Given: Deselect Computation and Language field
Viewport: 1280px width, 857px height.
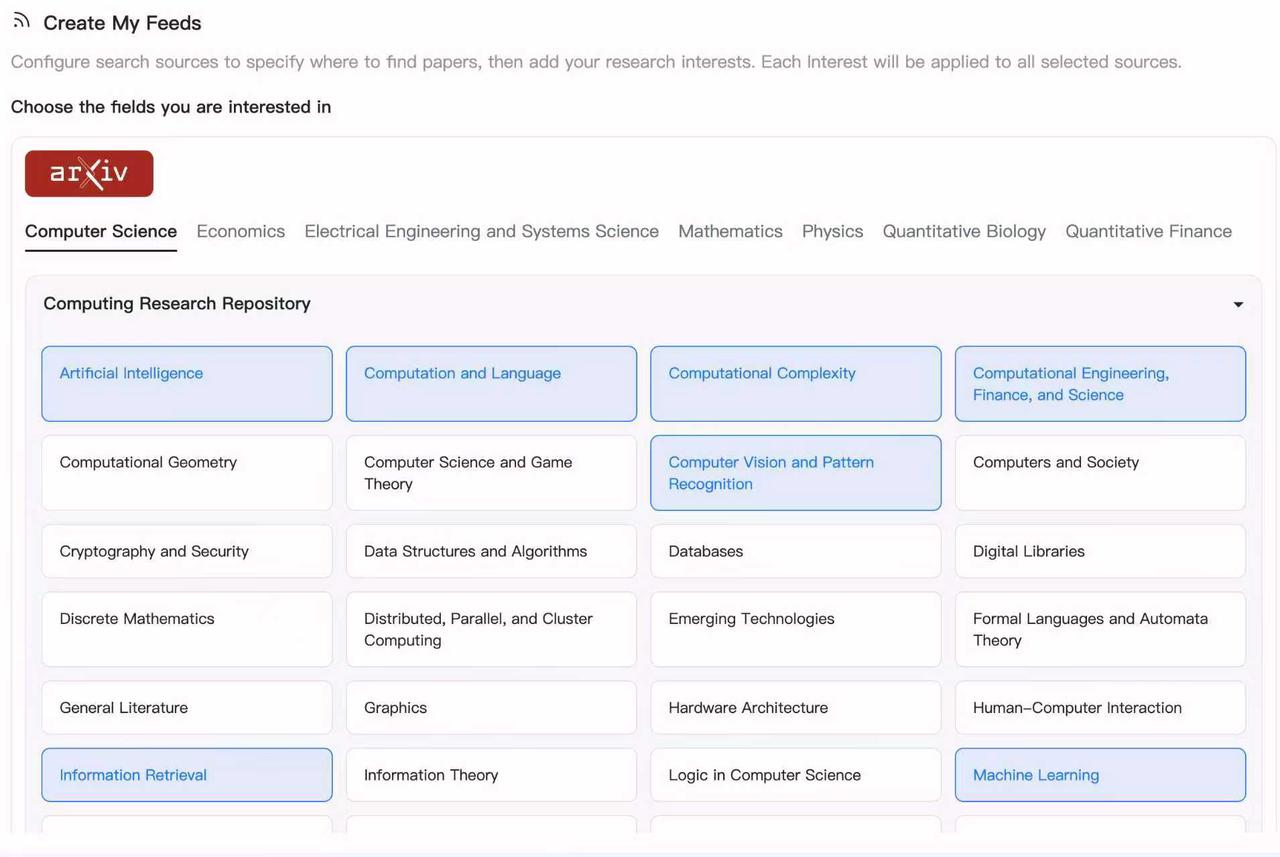Looking at the screenshot, I should click(491, 384).
